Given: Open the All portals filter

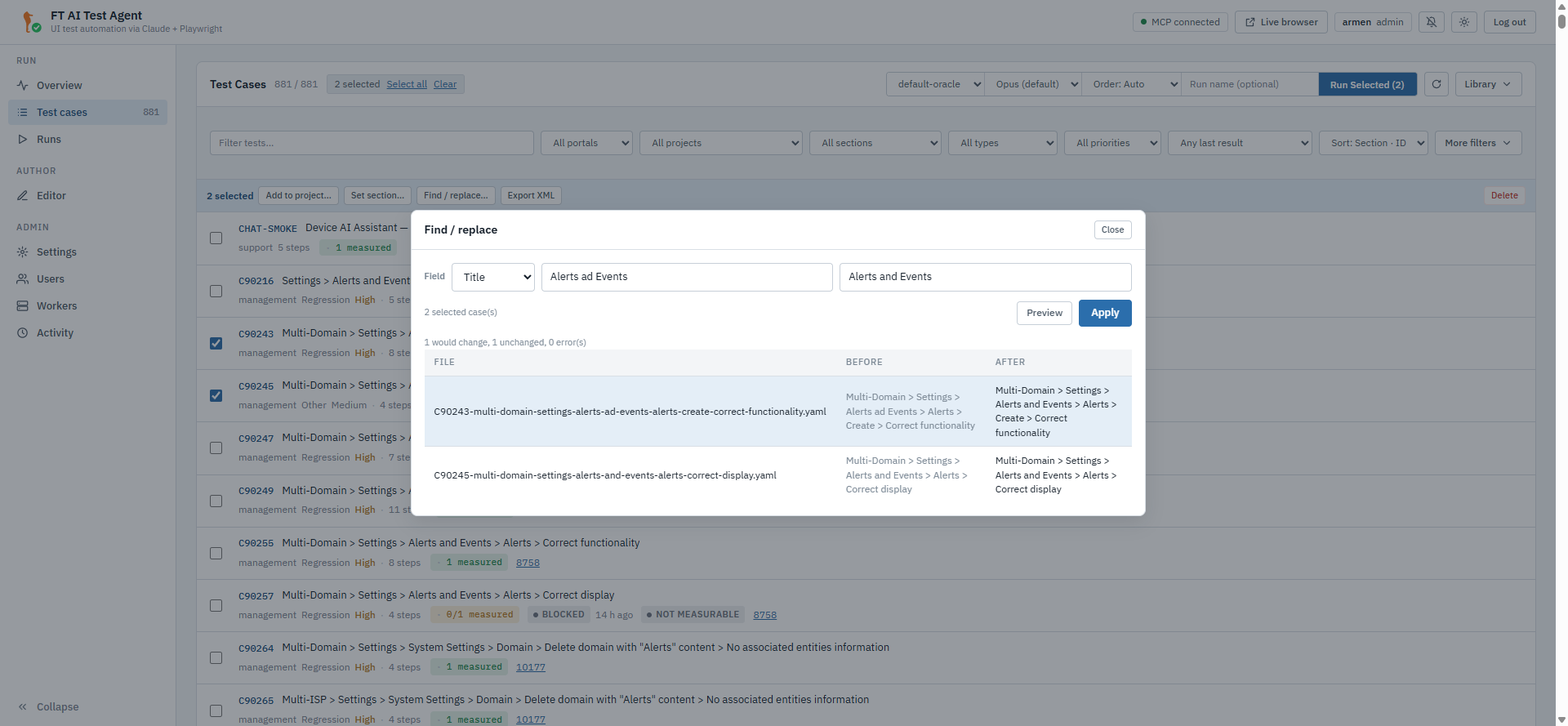Looking at the screenshot, I should click(586, 143).
